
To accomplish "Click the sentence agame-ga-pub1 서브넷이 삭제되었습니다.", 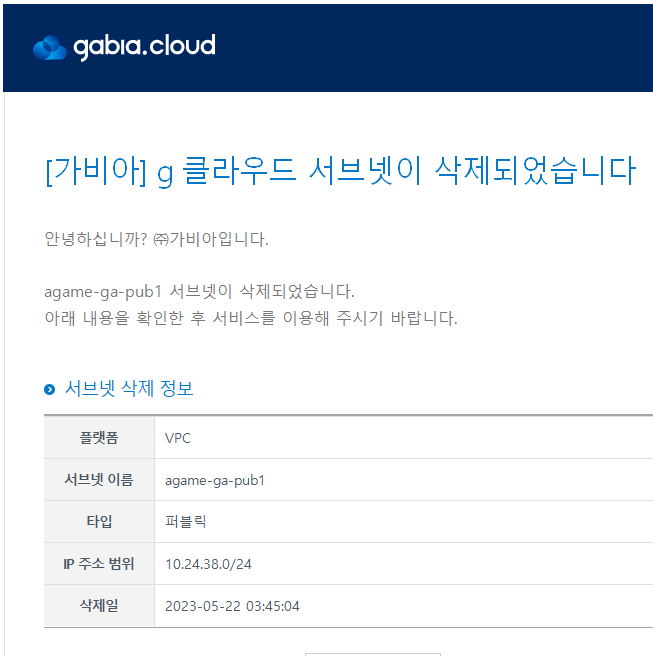I will [199, 292].
